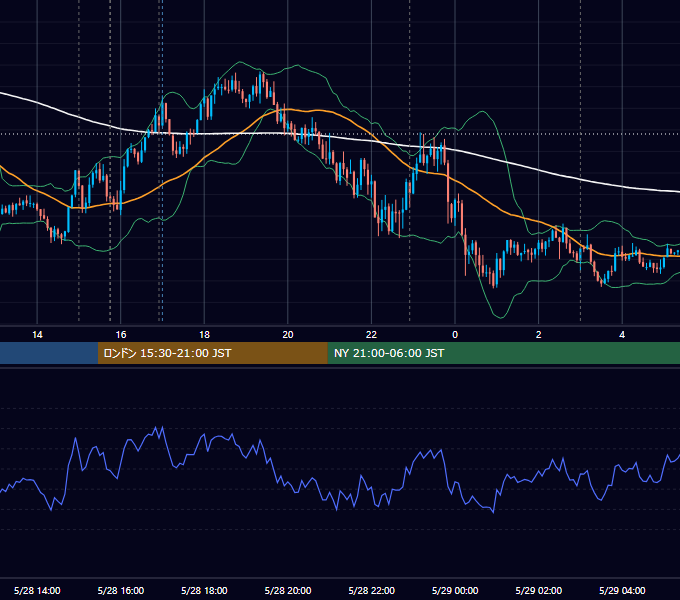
Task: Click the 2 hour axis label
Action: (539, 335)
